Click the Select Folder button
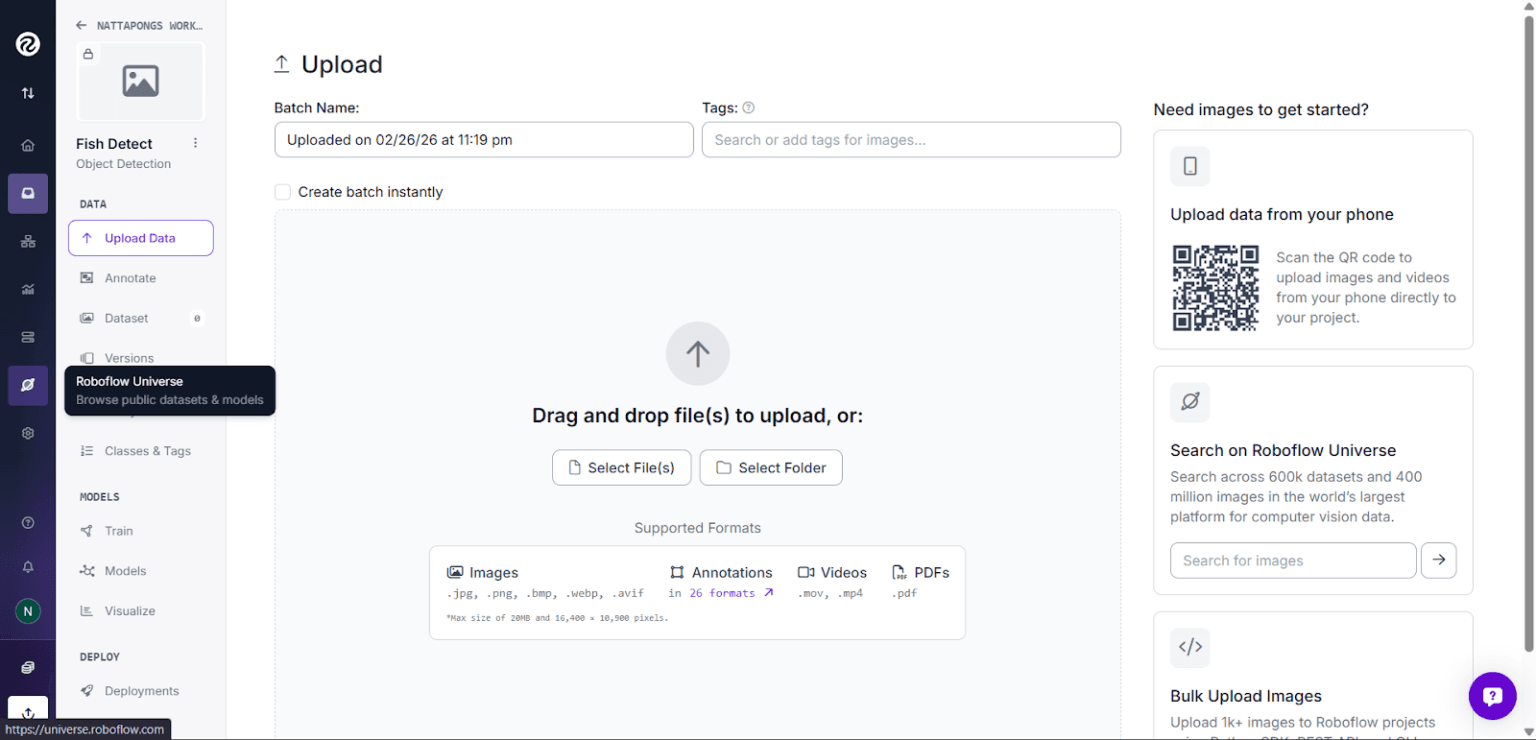This screenshot has width=1536, height=740. point(771,467)
